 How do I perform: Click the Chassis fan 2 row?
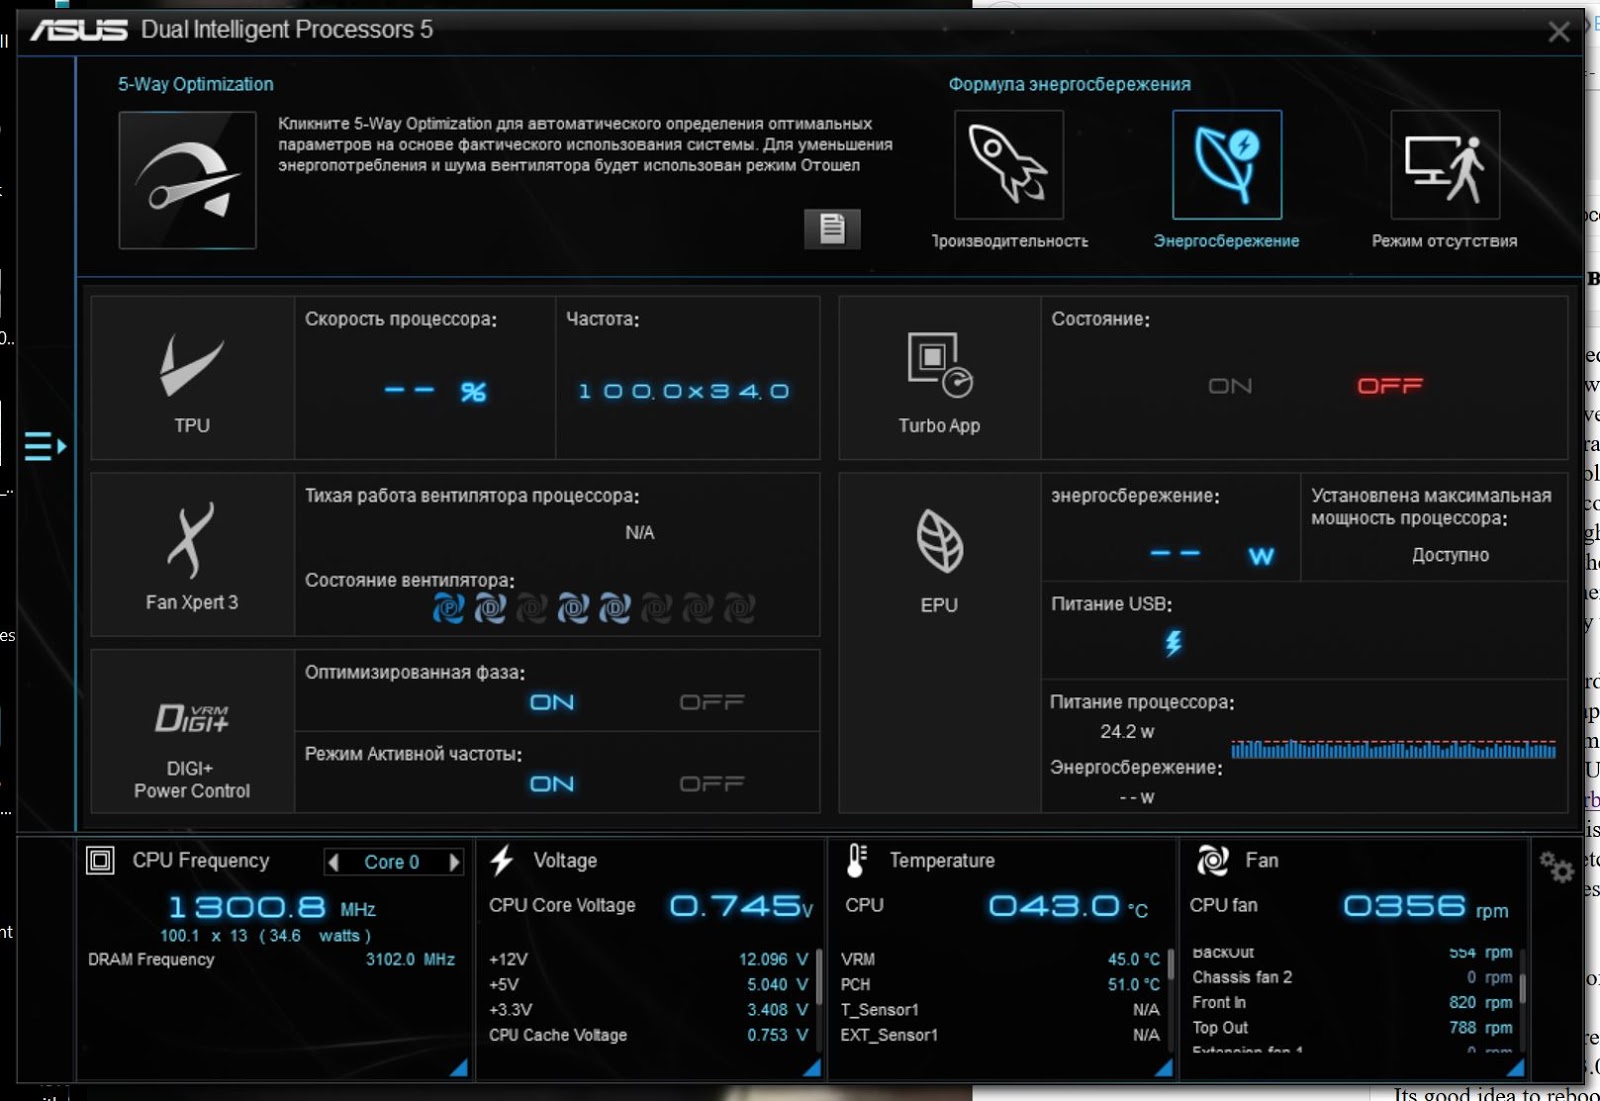(1352, 977)
